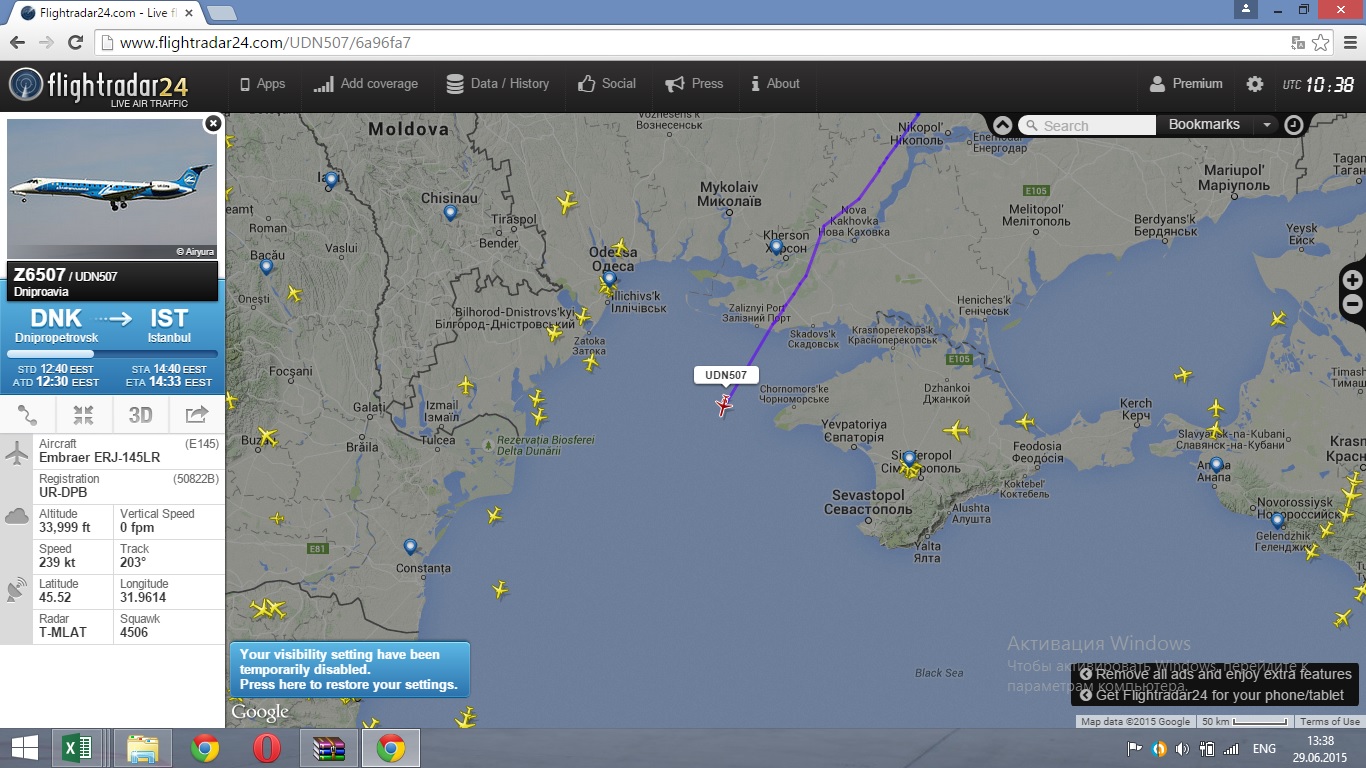Zoom out the map with minus button

point(1352,304)
